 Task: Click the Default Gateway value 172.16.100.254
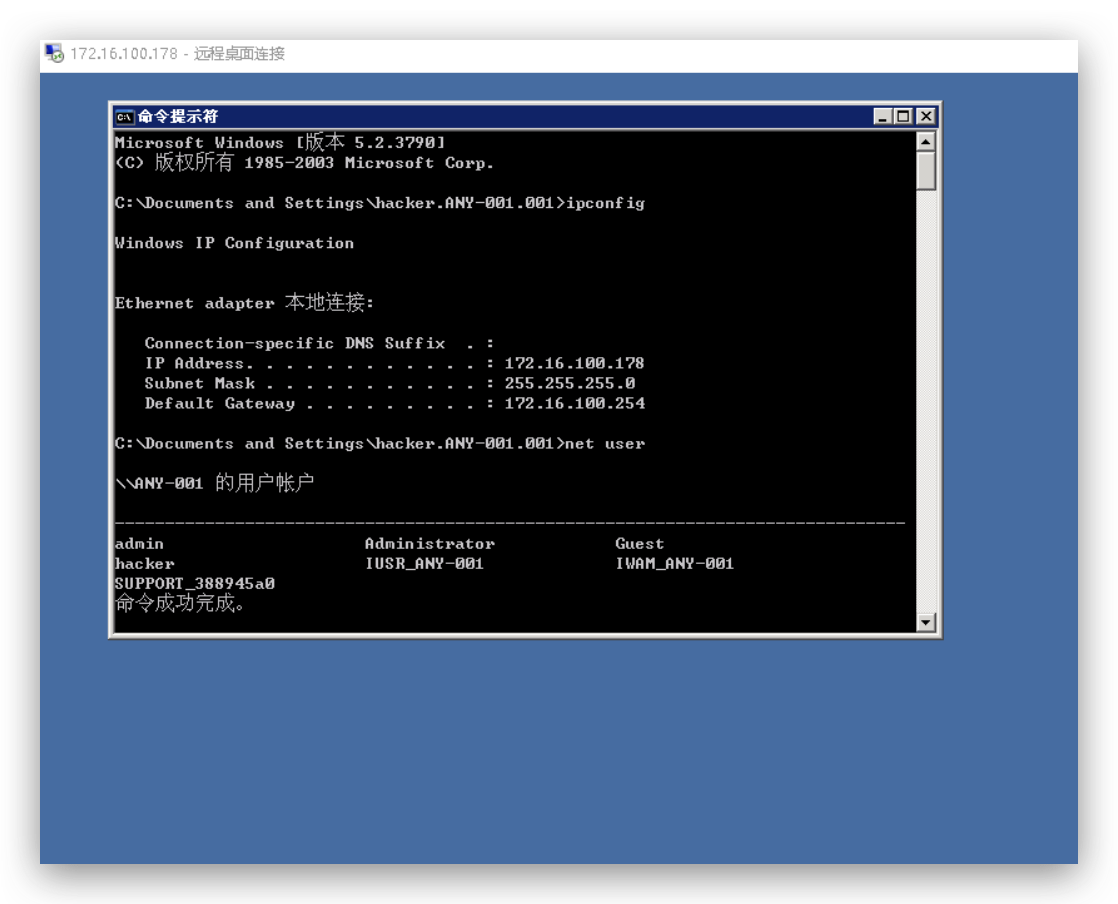(x=575, y=403)
